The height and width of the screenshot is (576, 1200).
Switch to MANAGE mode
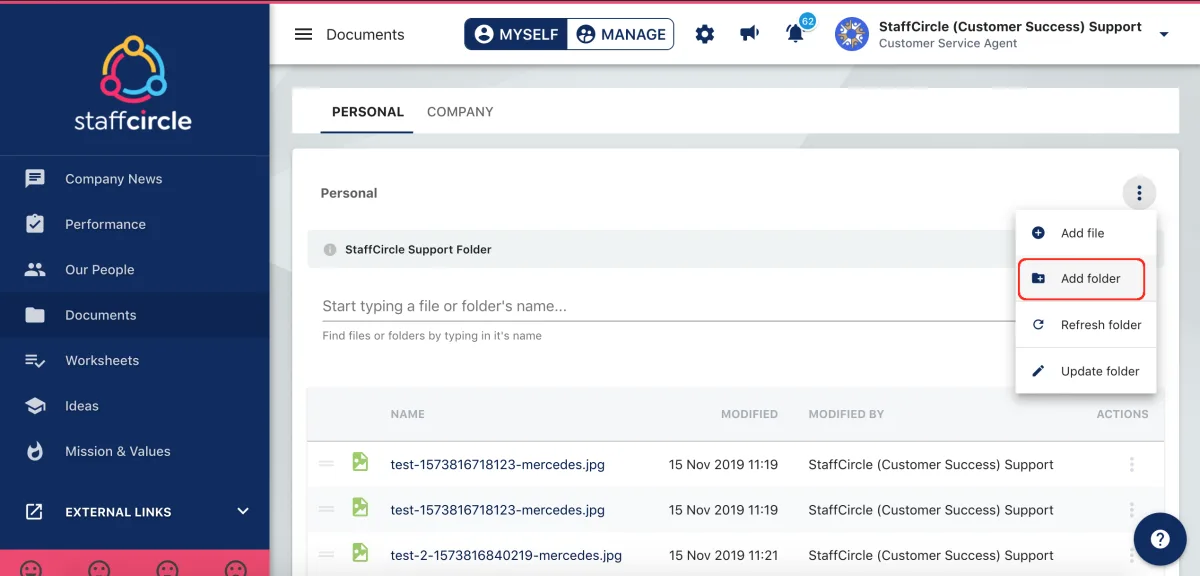pos(620,34)
